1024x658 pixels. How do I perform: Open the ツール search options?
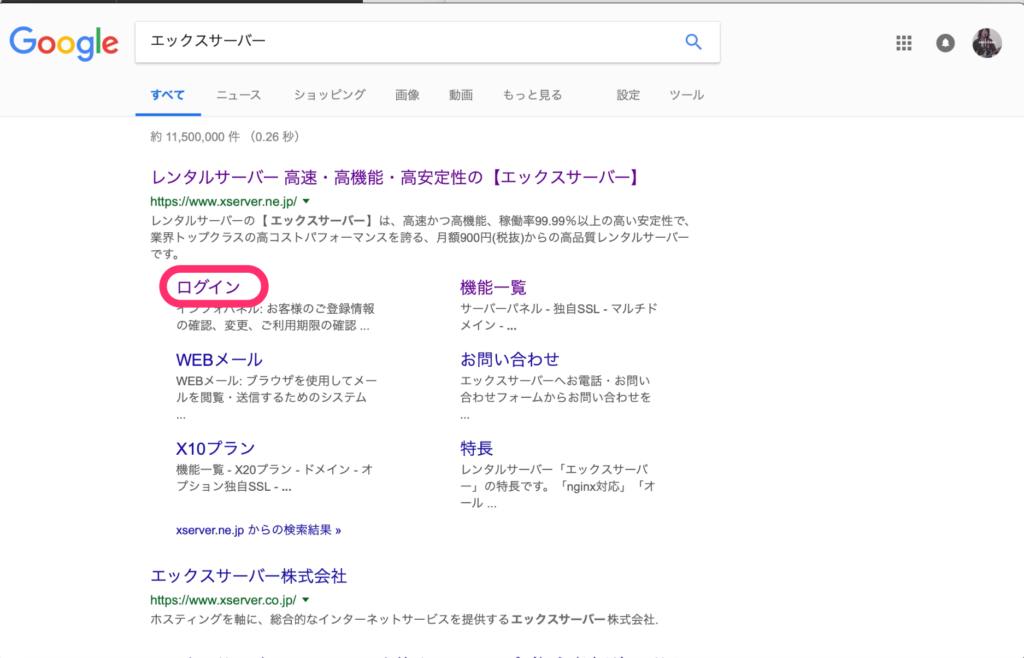pyautogui.click(x=686, y=95)
